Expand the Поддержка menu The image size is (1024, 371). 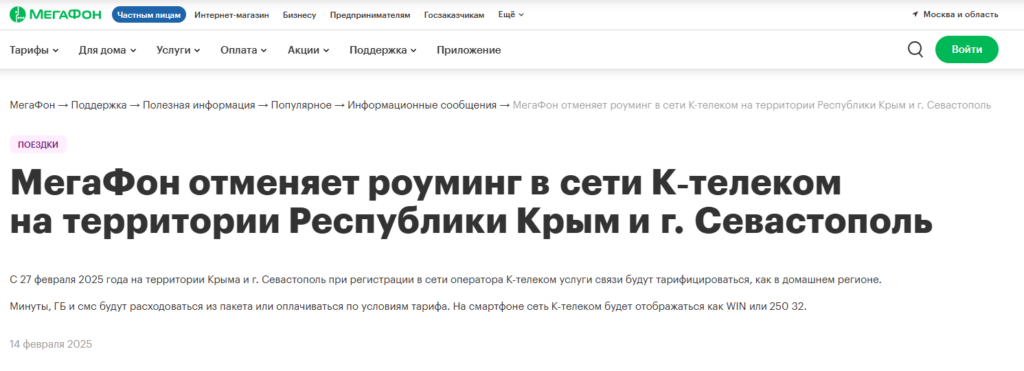pyautogui.click(x=383, y=50)
